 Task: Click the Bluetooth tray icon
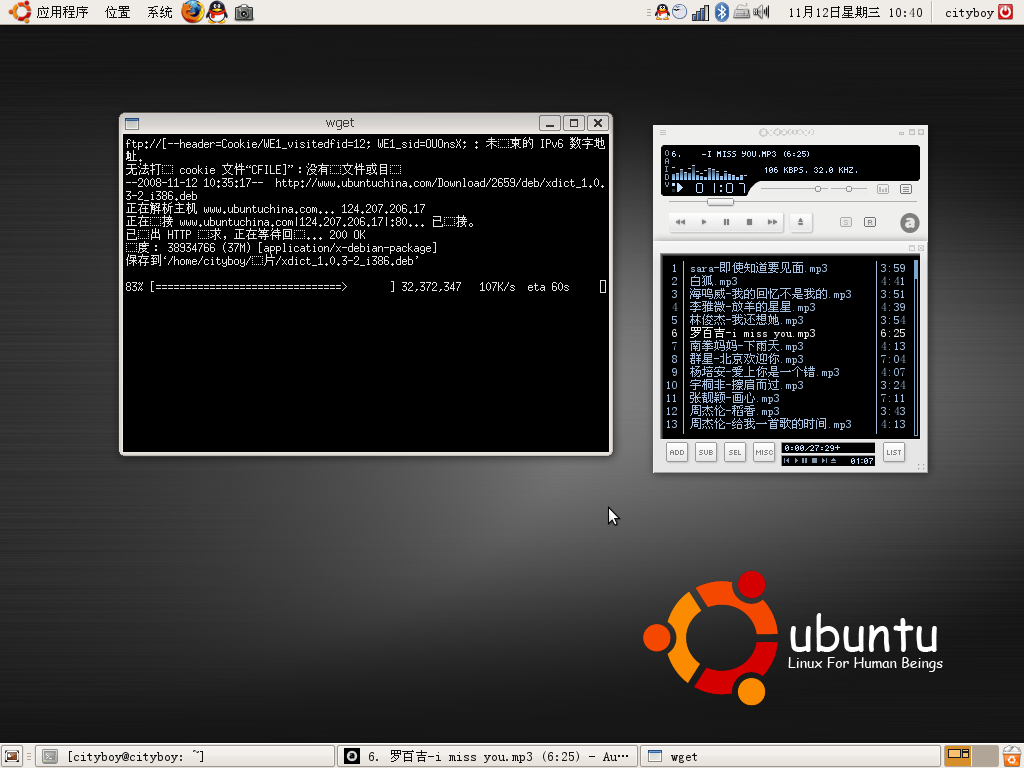click(722, 12)
